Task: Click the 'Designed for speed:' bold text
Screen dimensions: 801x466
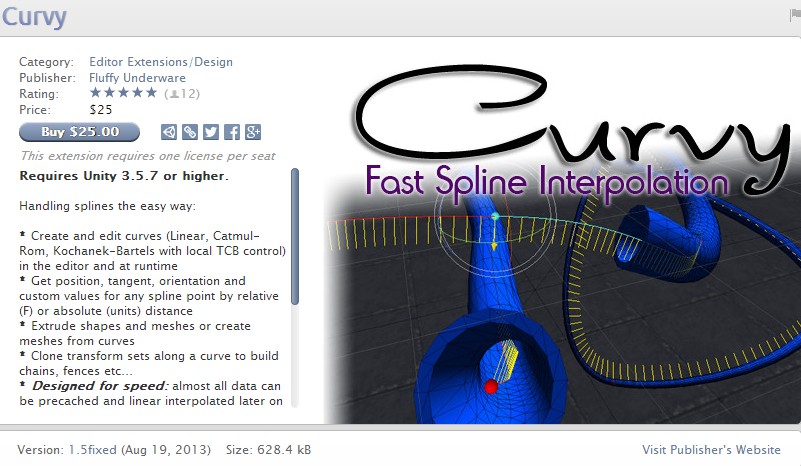Action: [100, 386]
